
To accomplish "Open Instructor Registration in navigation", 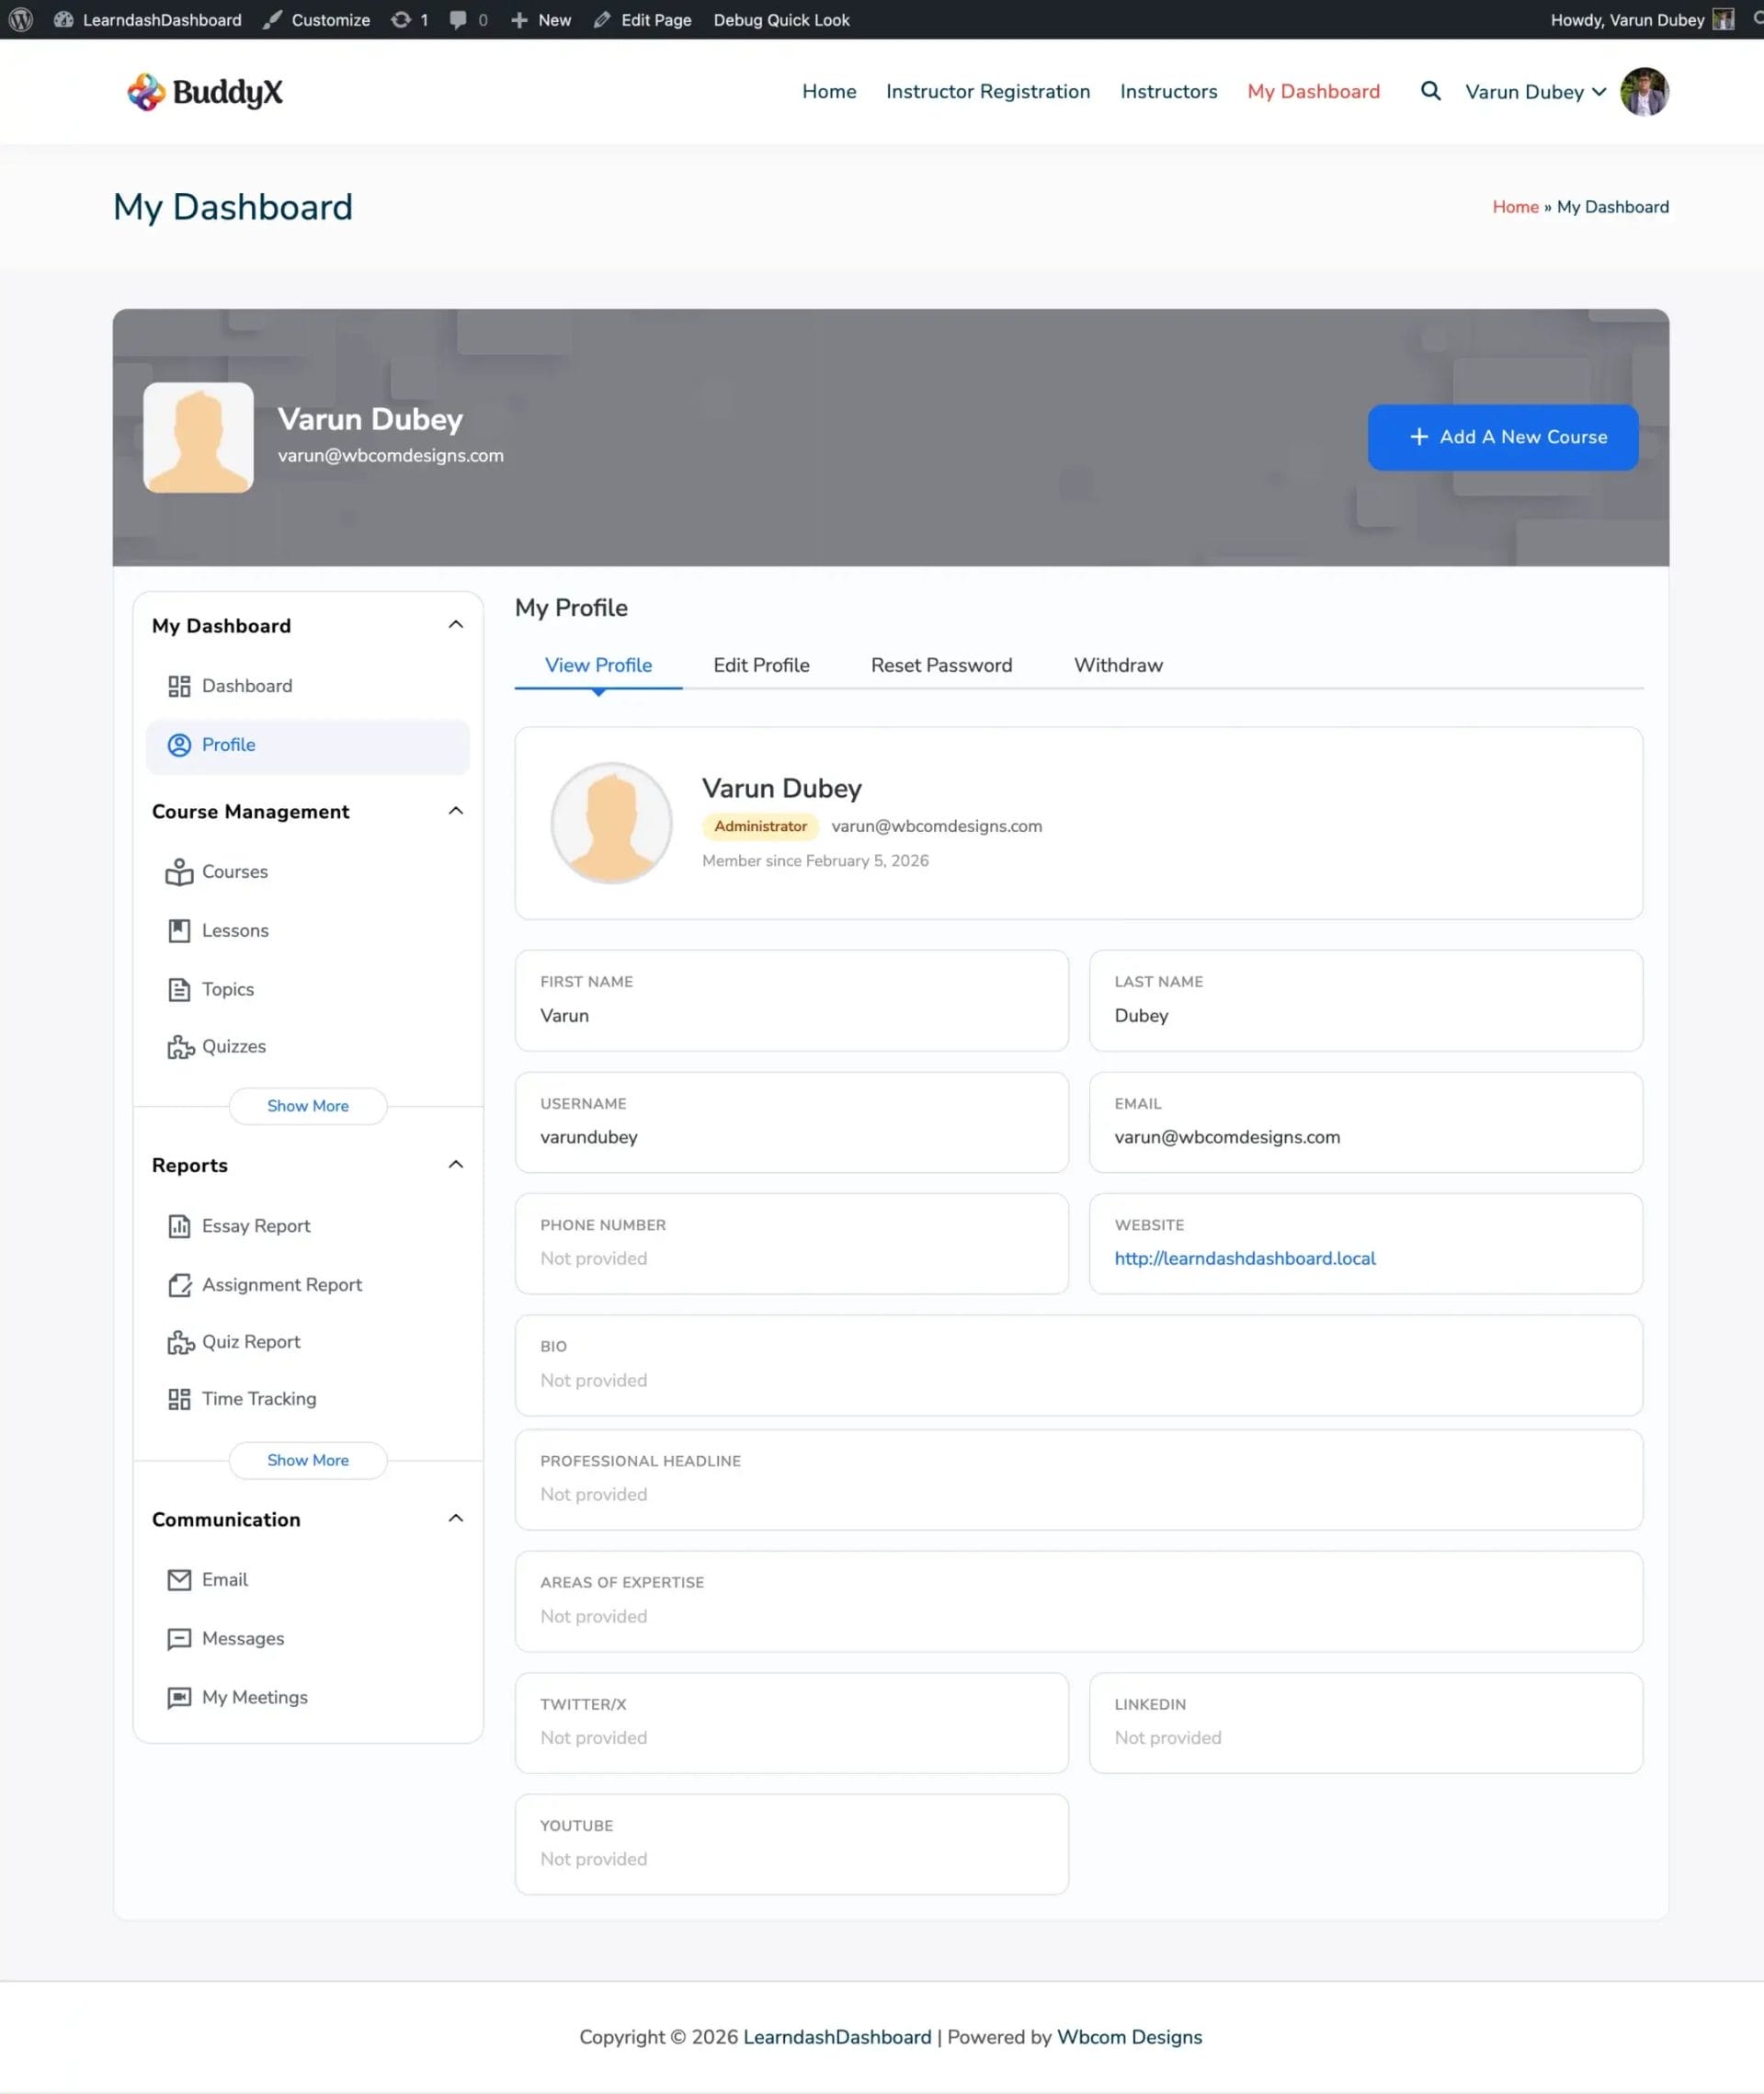I will 987,92.
